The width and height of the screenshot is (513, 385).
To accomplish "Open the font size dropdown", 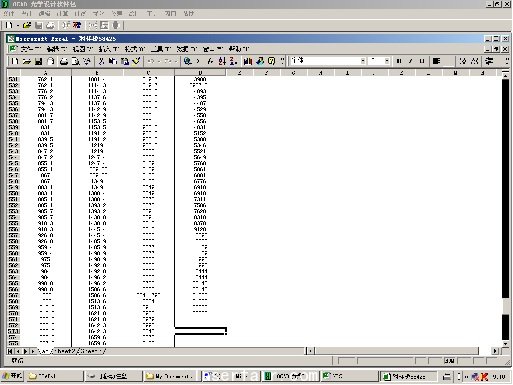I will (x=387, y=61).
